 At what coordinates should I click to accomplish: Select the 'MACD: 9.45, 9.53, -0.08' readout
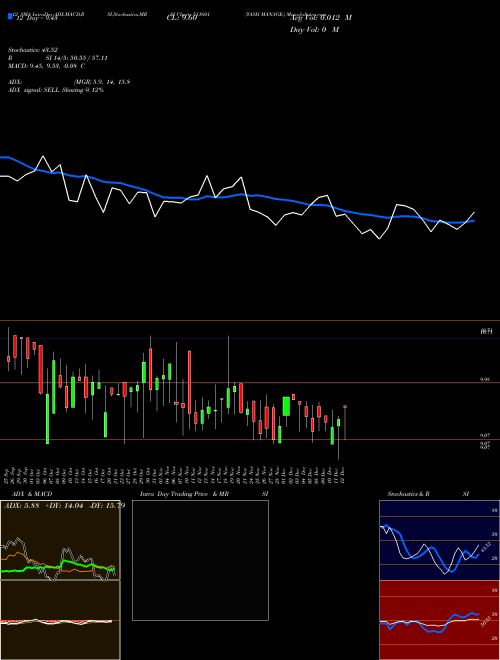click(44, 66)
